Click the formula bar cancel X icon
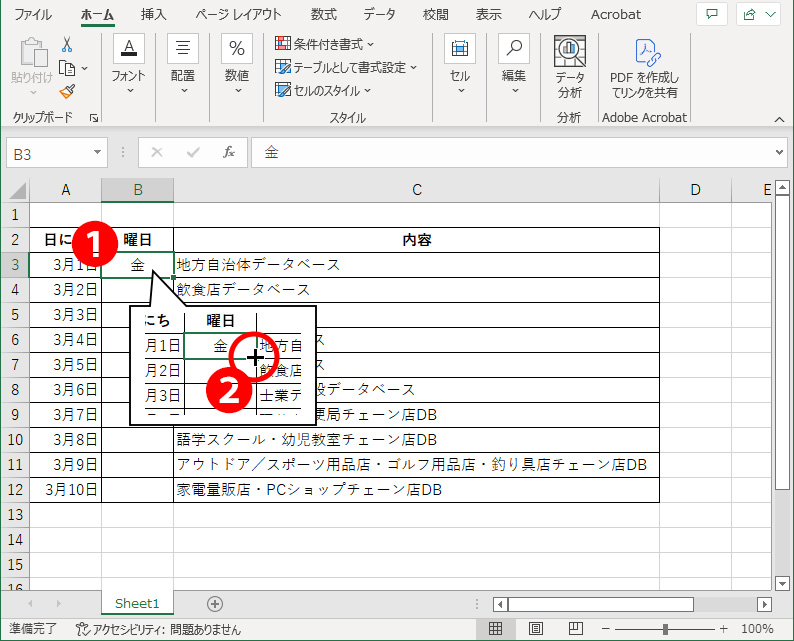794x641 pixels. (157, 152)
